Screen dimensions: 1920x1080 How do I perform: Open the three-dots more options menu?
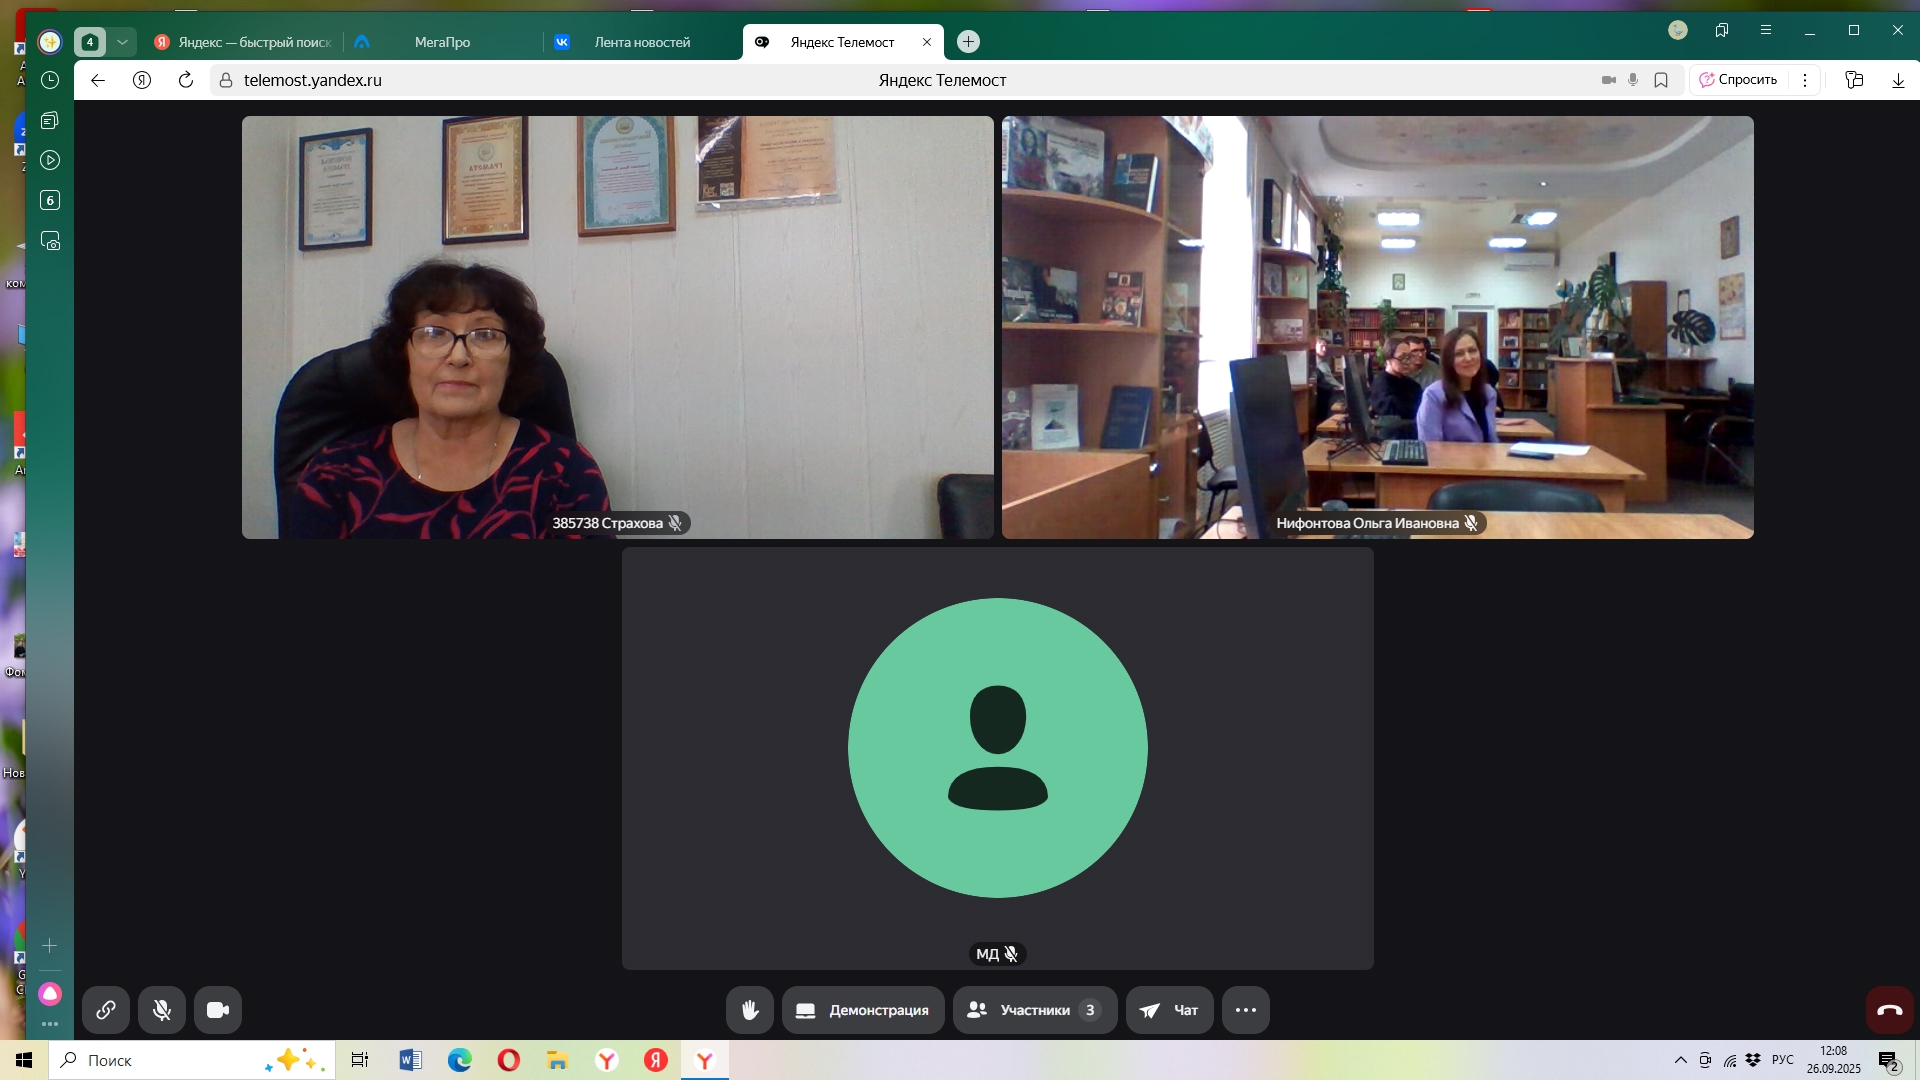tap(1245, 1010)
